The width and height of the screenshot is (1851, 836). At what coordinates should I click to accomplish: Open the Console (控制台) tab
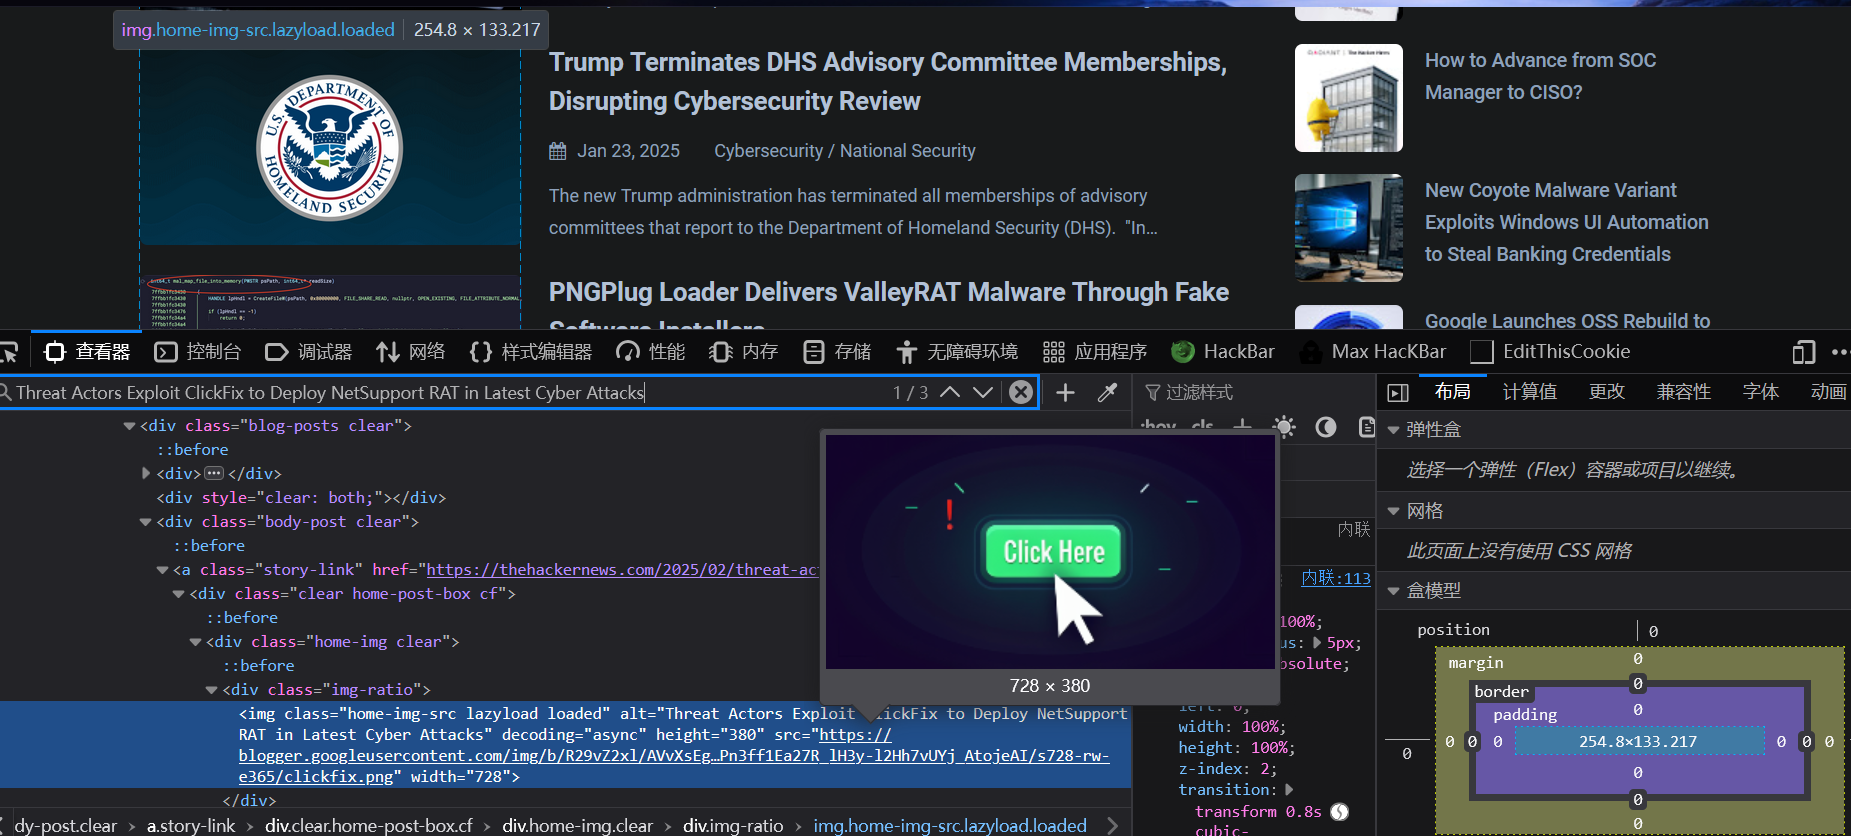coord(198,352)
